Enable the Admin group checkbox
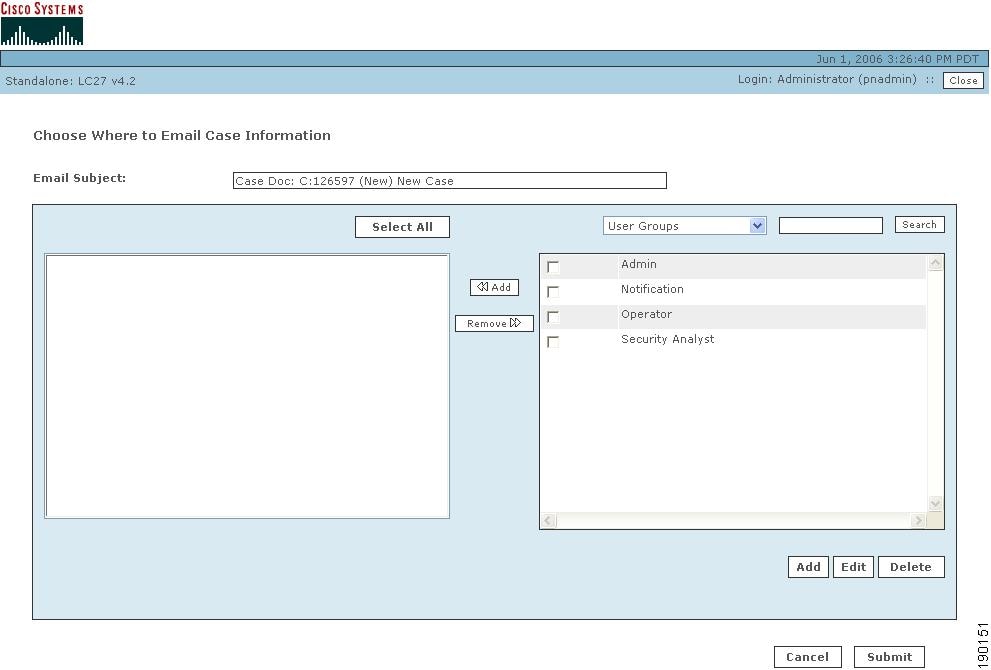Screen dimensions: 991x670 (552, 267)
